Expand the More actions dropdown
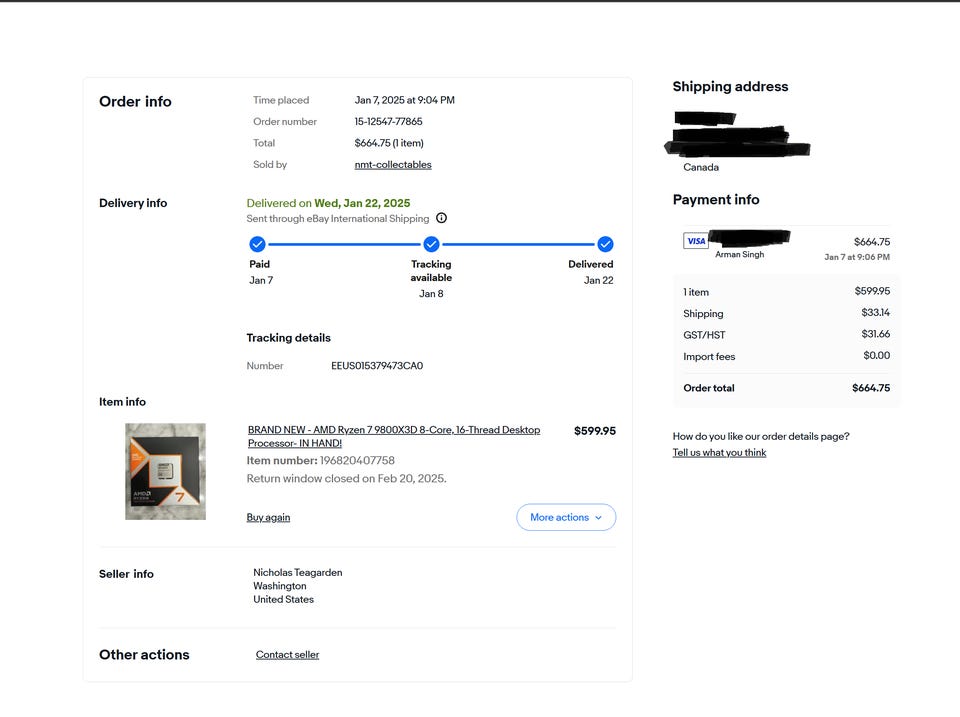 [x=566, y=517]
